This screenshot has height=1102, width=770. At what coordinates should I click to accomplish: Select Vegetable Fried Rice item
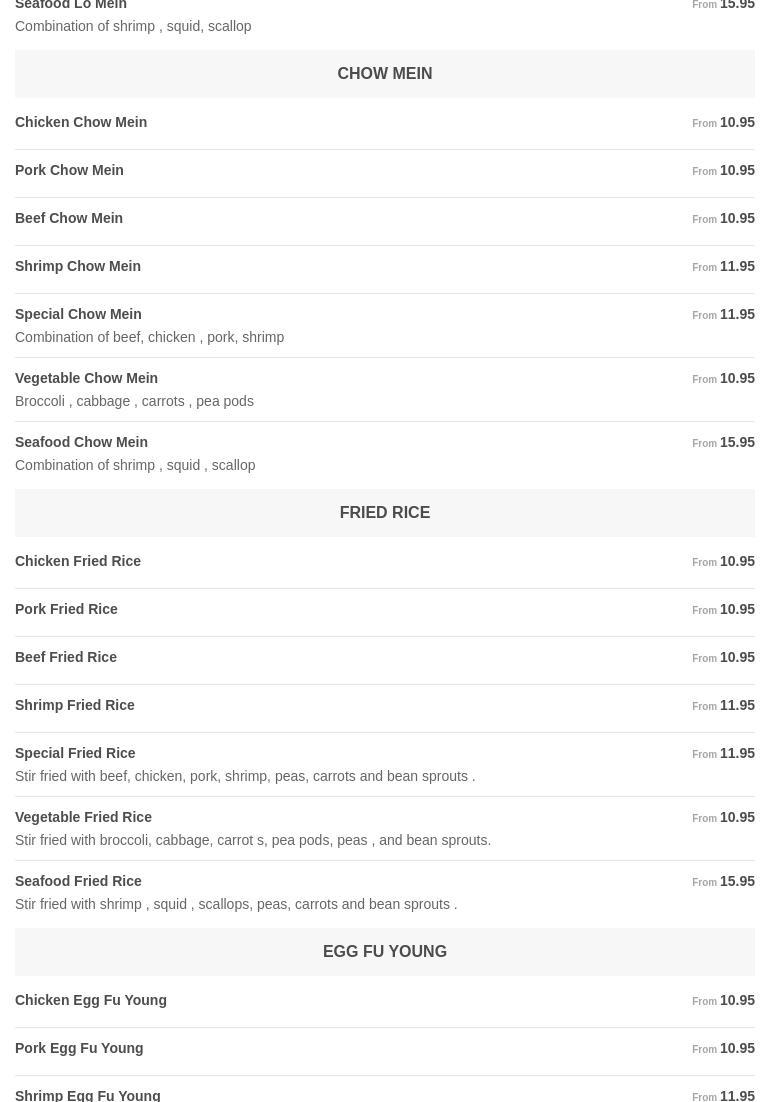pyautogui.click(x=83, y=817)
